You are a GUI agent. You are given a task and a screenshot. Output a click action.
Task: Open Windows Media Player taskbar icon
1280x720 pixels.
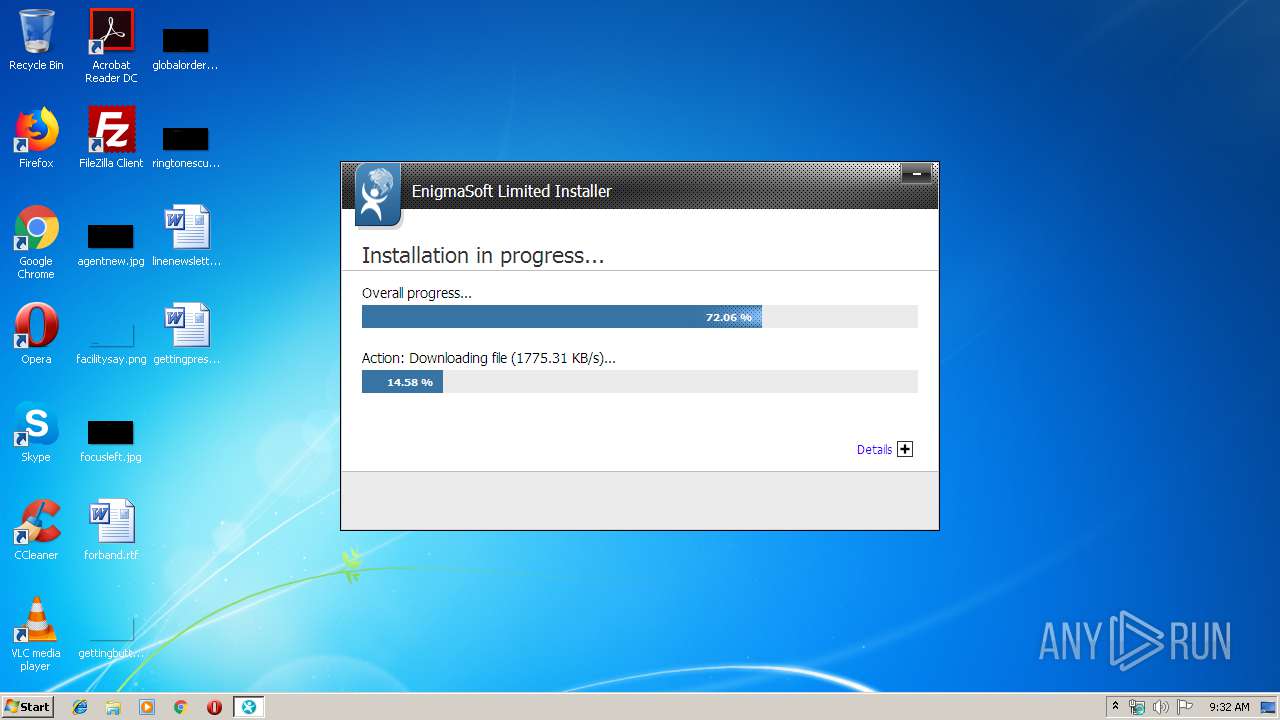coord(147,707)
